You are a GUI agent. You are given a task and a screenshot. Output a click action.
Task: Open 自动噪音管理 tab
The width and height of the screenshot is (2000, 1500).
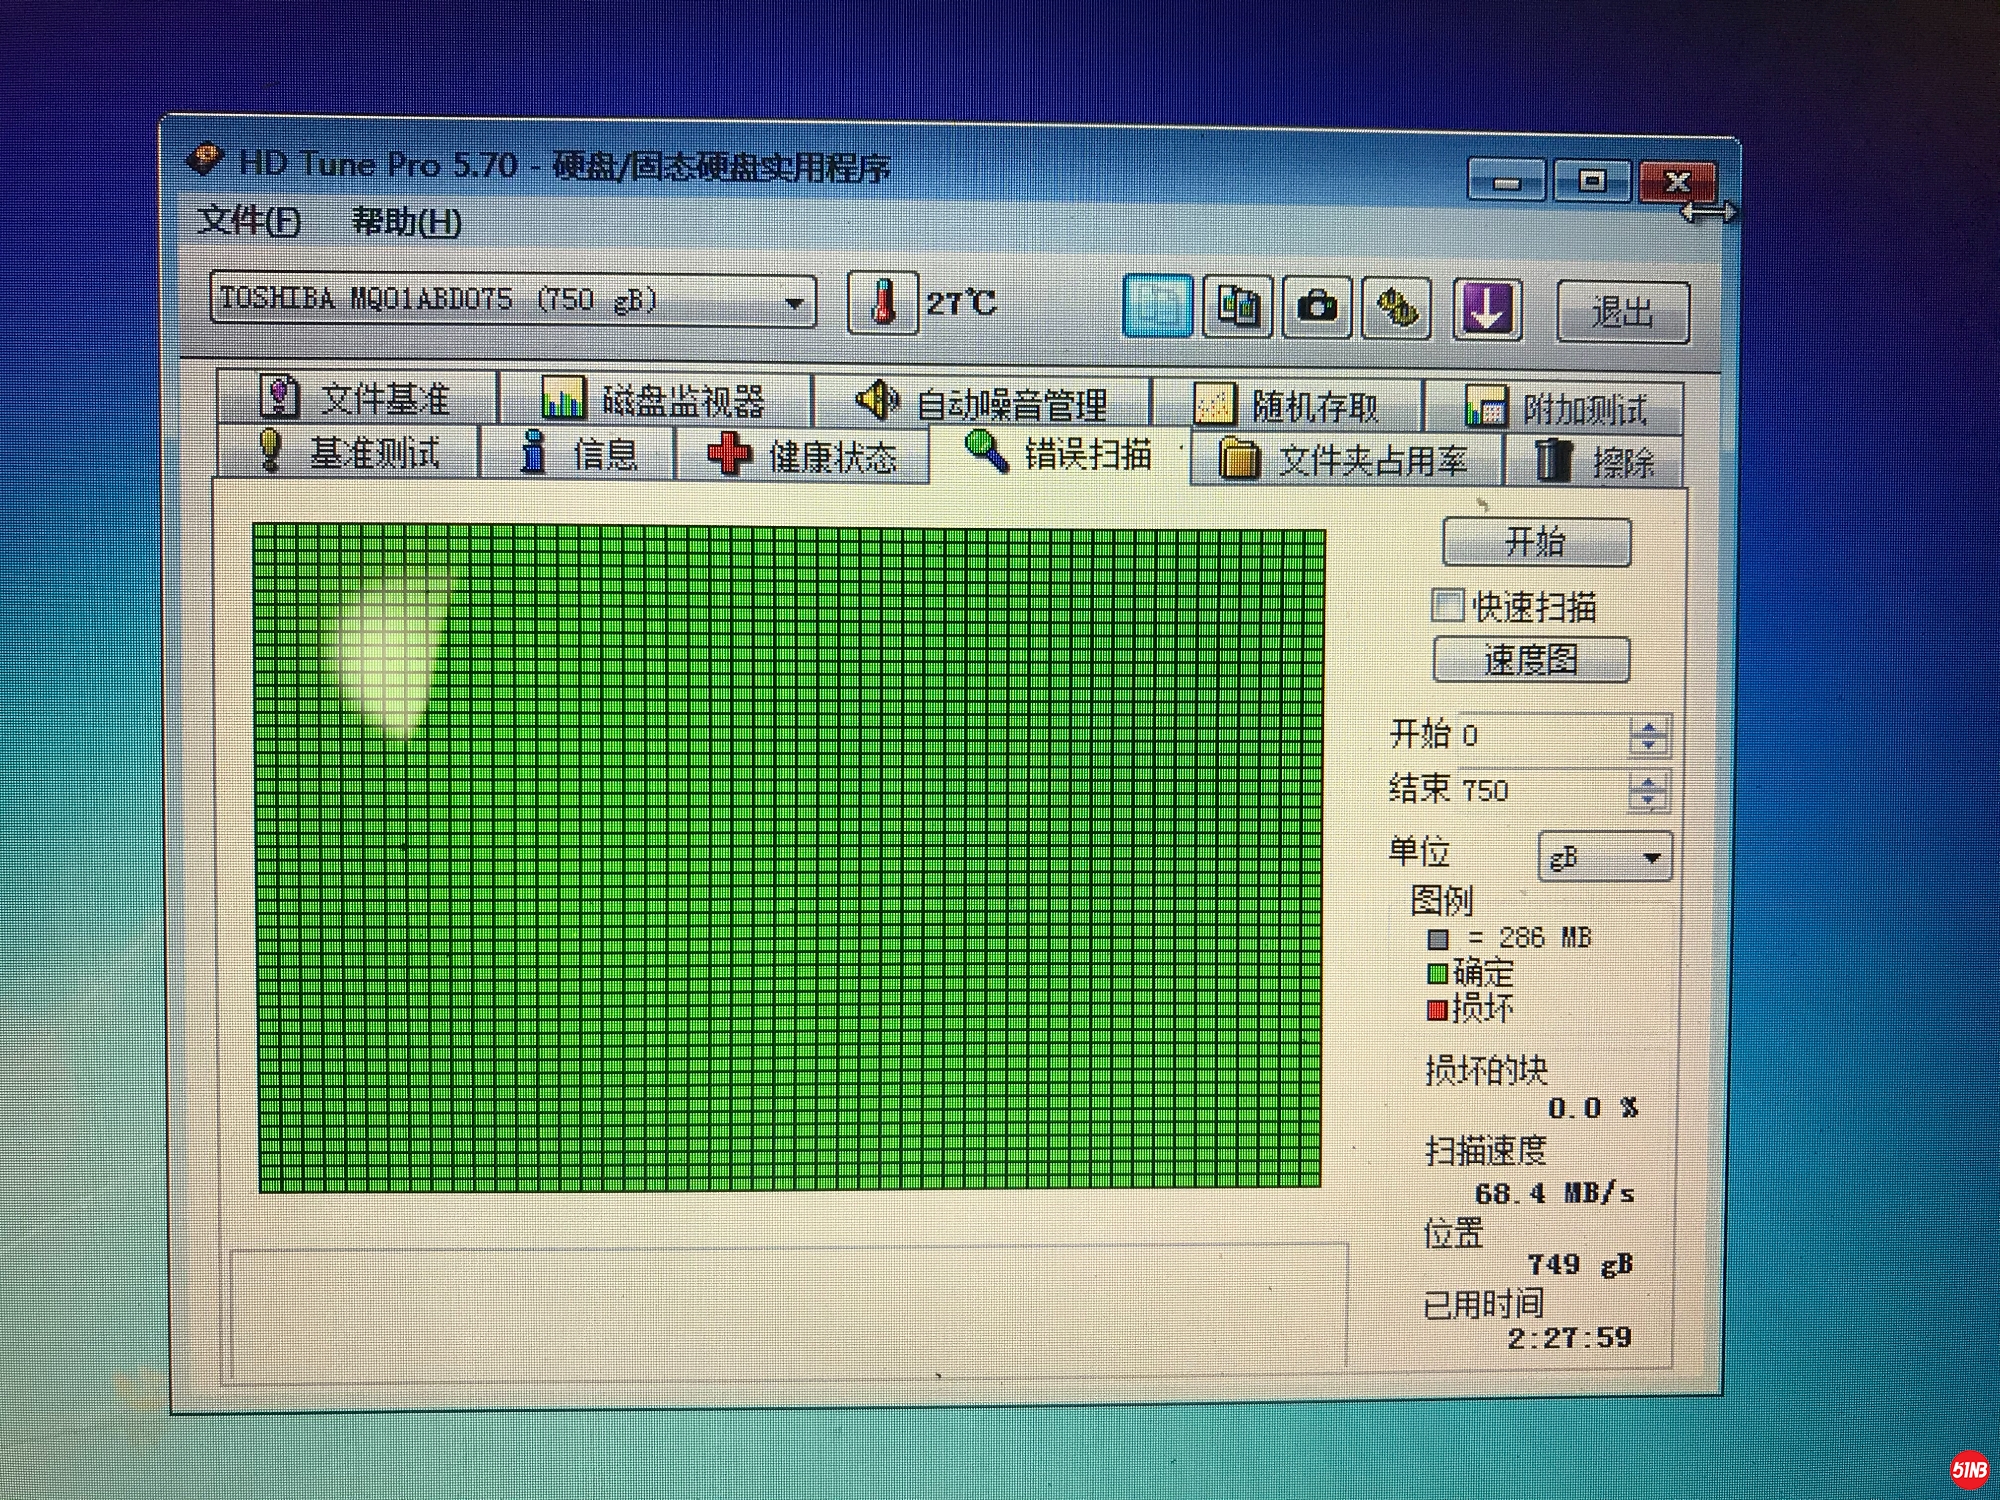[983, 404]
